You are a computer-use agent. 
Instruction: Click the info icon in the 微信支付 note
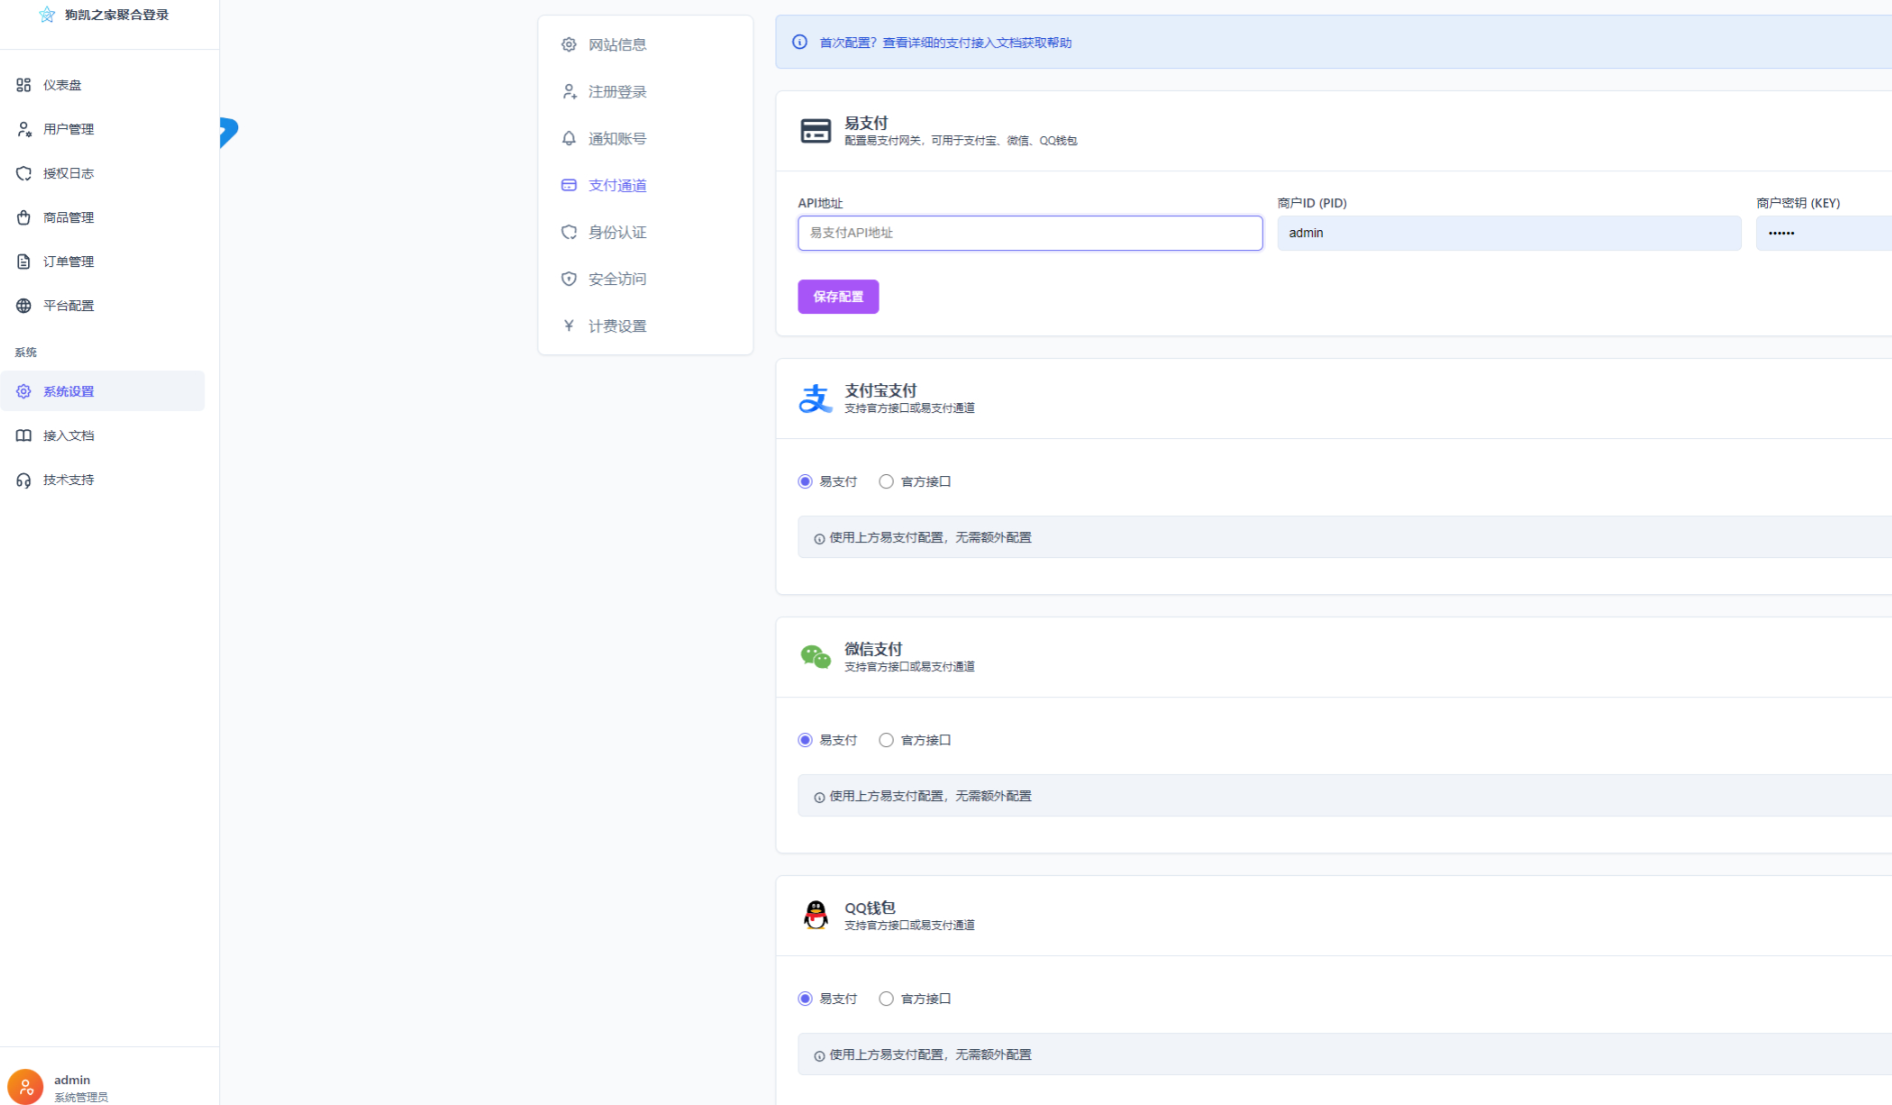point(819,798)
